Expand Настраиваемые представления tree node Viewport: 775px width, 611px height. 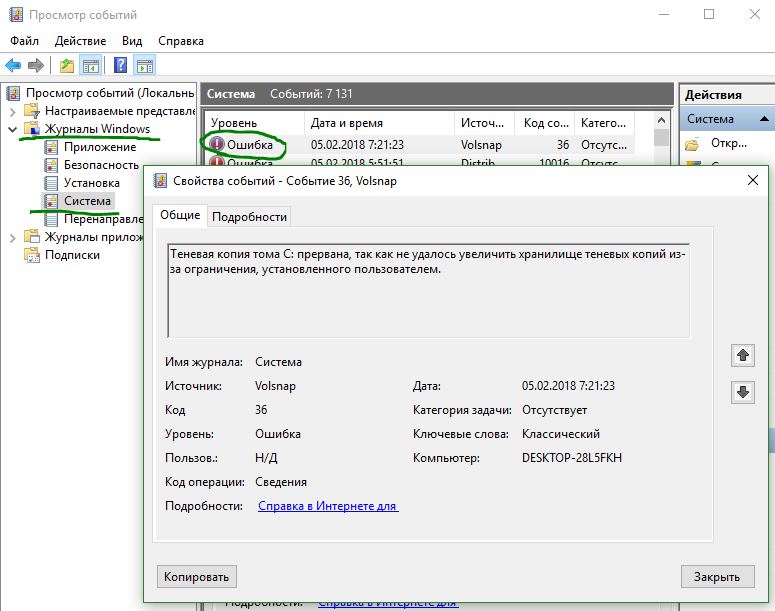click(x=13, y=112)
